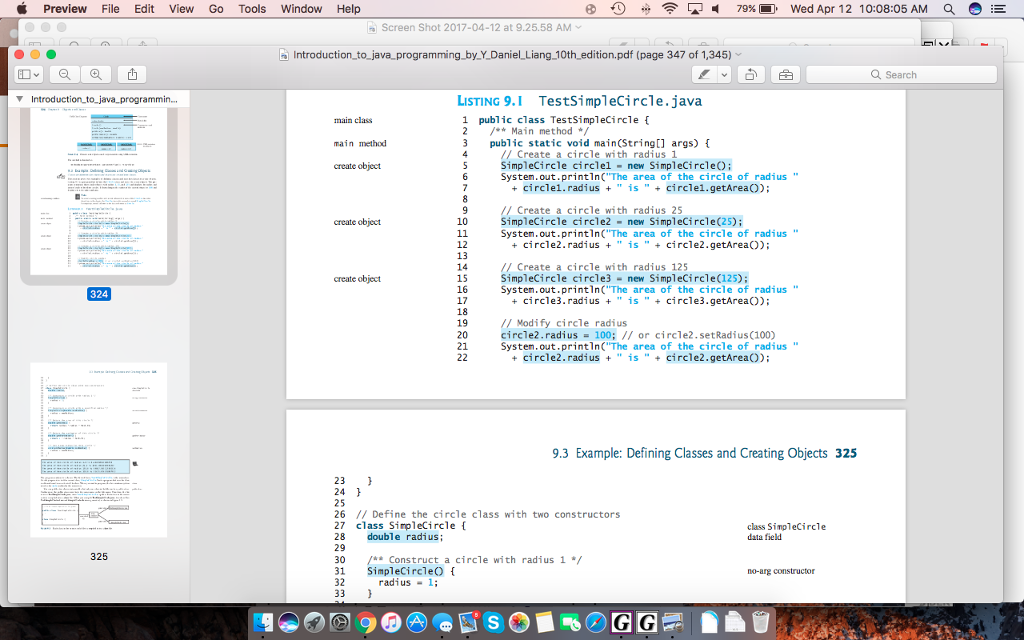This screenshot has width=1024, height=640.
Task: Toggle the sidebar view options
Action: pyautogui.click(x=25, y=73)
